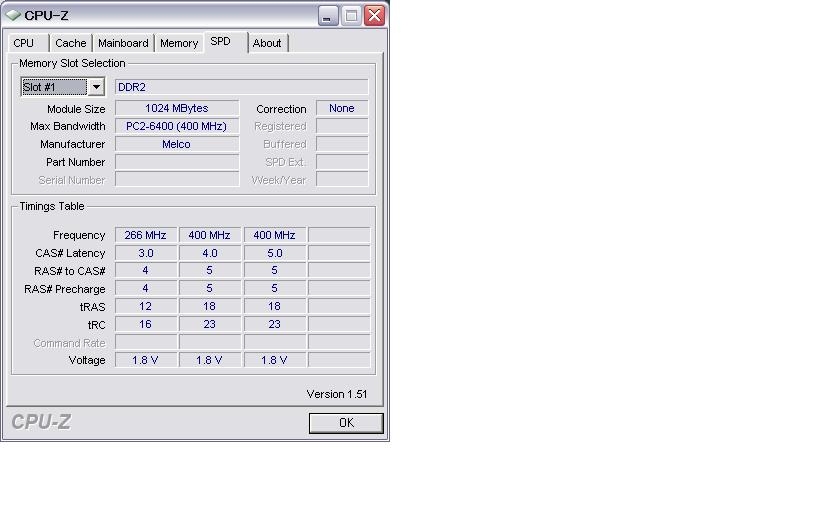The image size is (840, 525).
Task: Click the OK button
Action: [x=346, y=423]
